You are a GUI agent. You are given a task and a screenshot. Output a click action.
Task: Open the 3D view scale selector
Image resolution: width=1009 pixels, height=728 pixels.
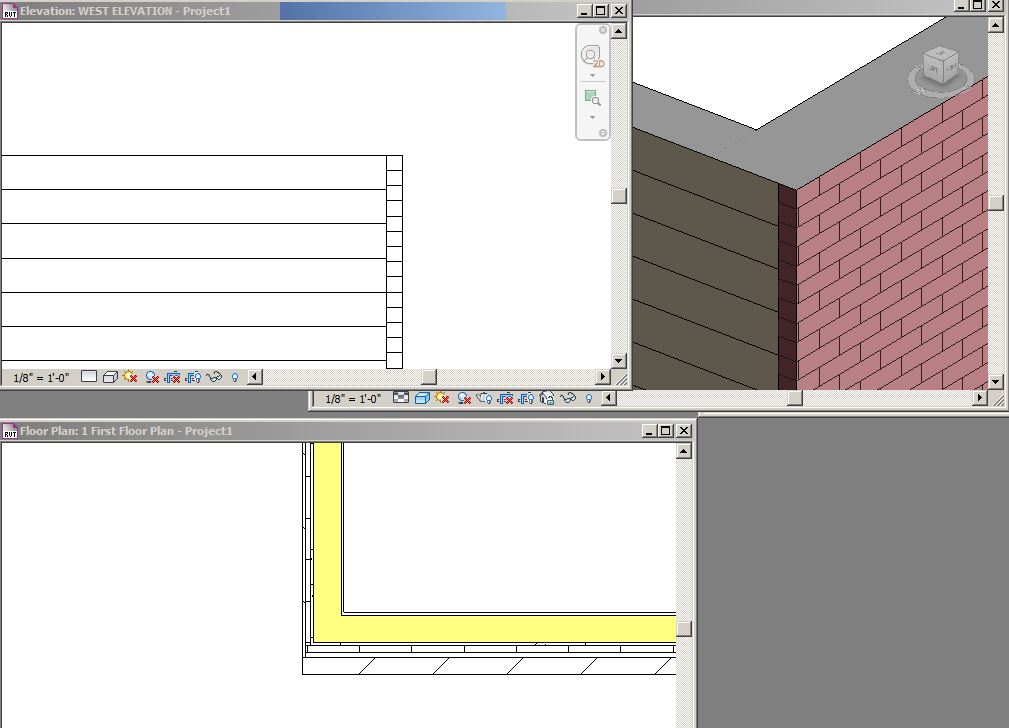pyautogui.click(x=353, y=398)
